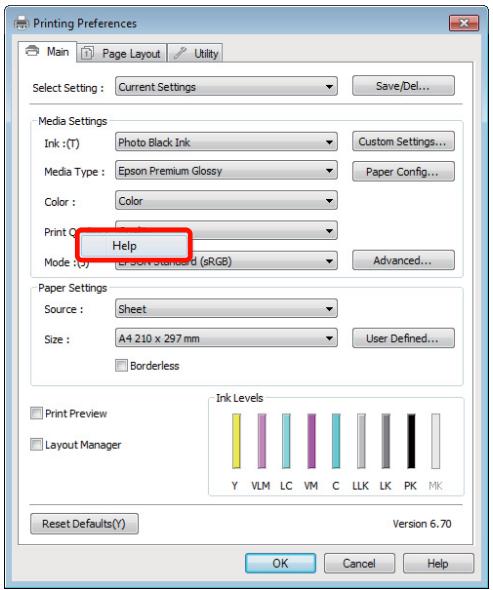The height and width of the screenshot is (590, 493).
Task: Close the Printing Preferences dialog
Action: coord(464,23)
